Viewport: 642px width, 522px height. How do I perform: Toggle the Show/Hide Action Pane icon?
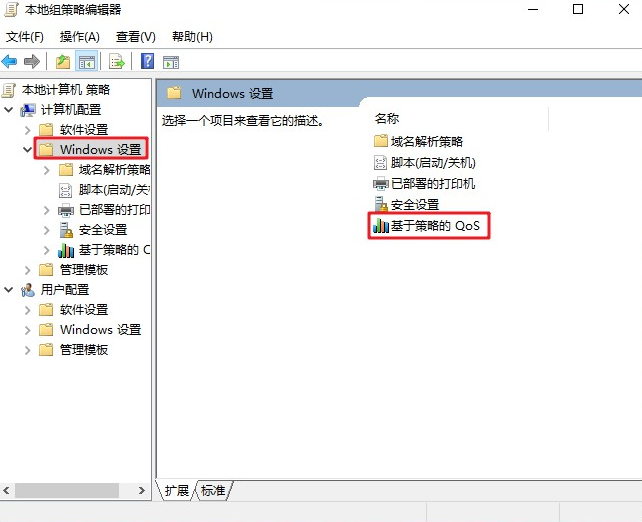(171, 62)
